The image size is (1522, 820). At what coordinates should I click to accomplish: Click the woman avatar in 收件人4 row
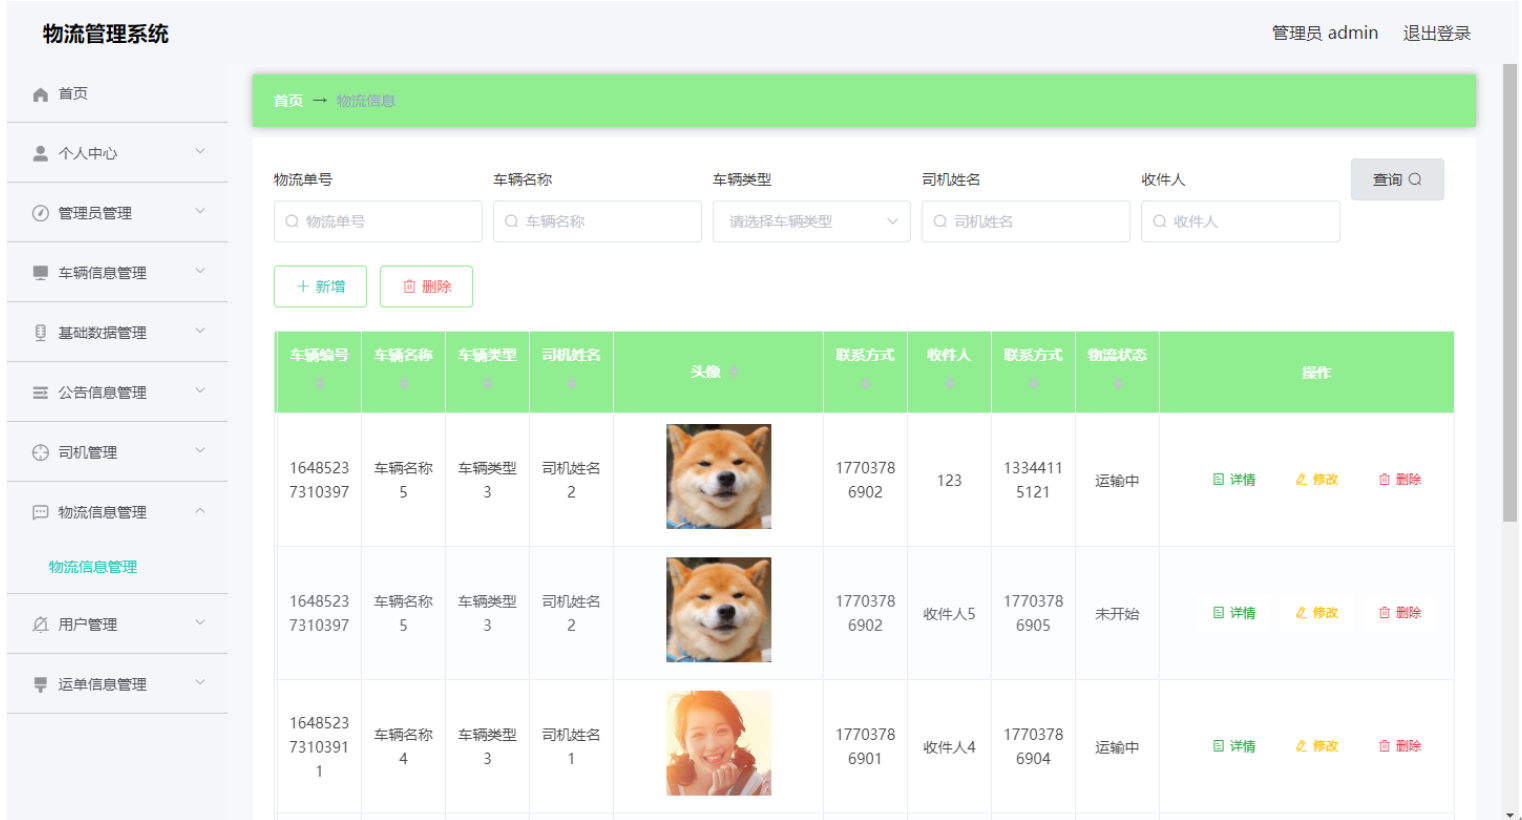tap(719, 743)
